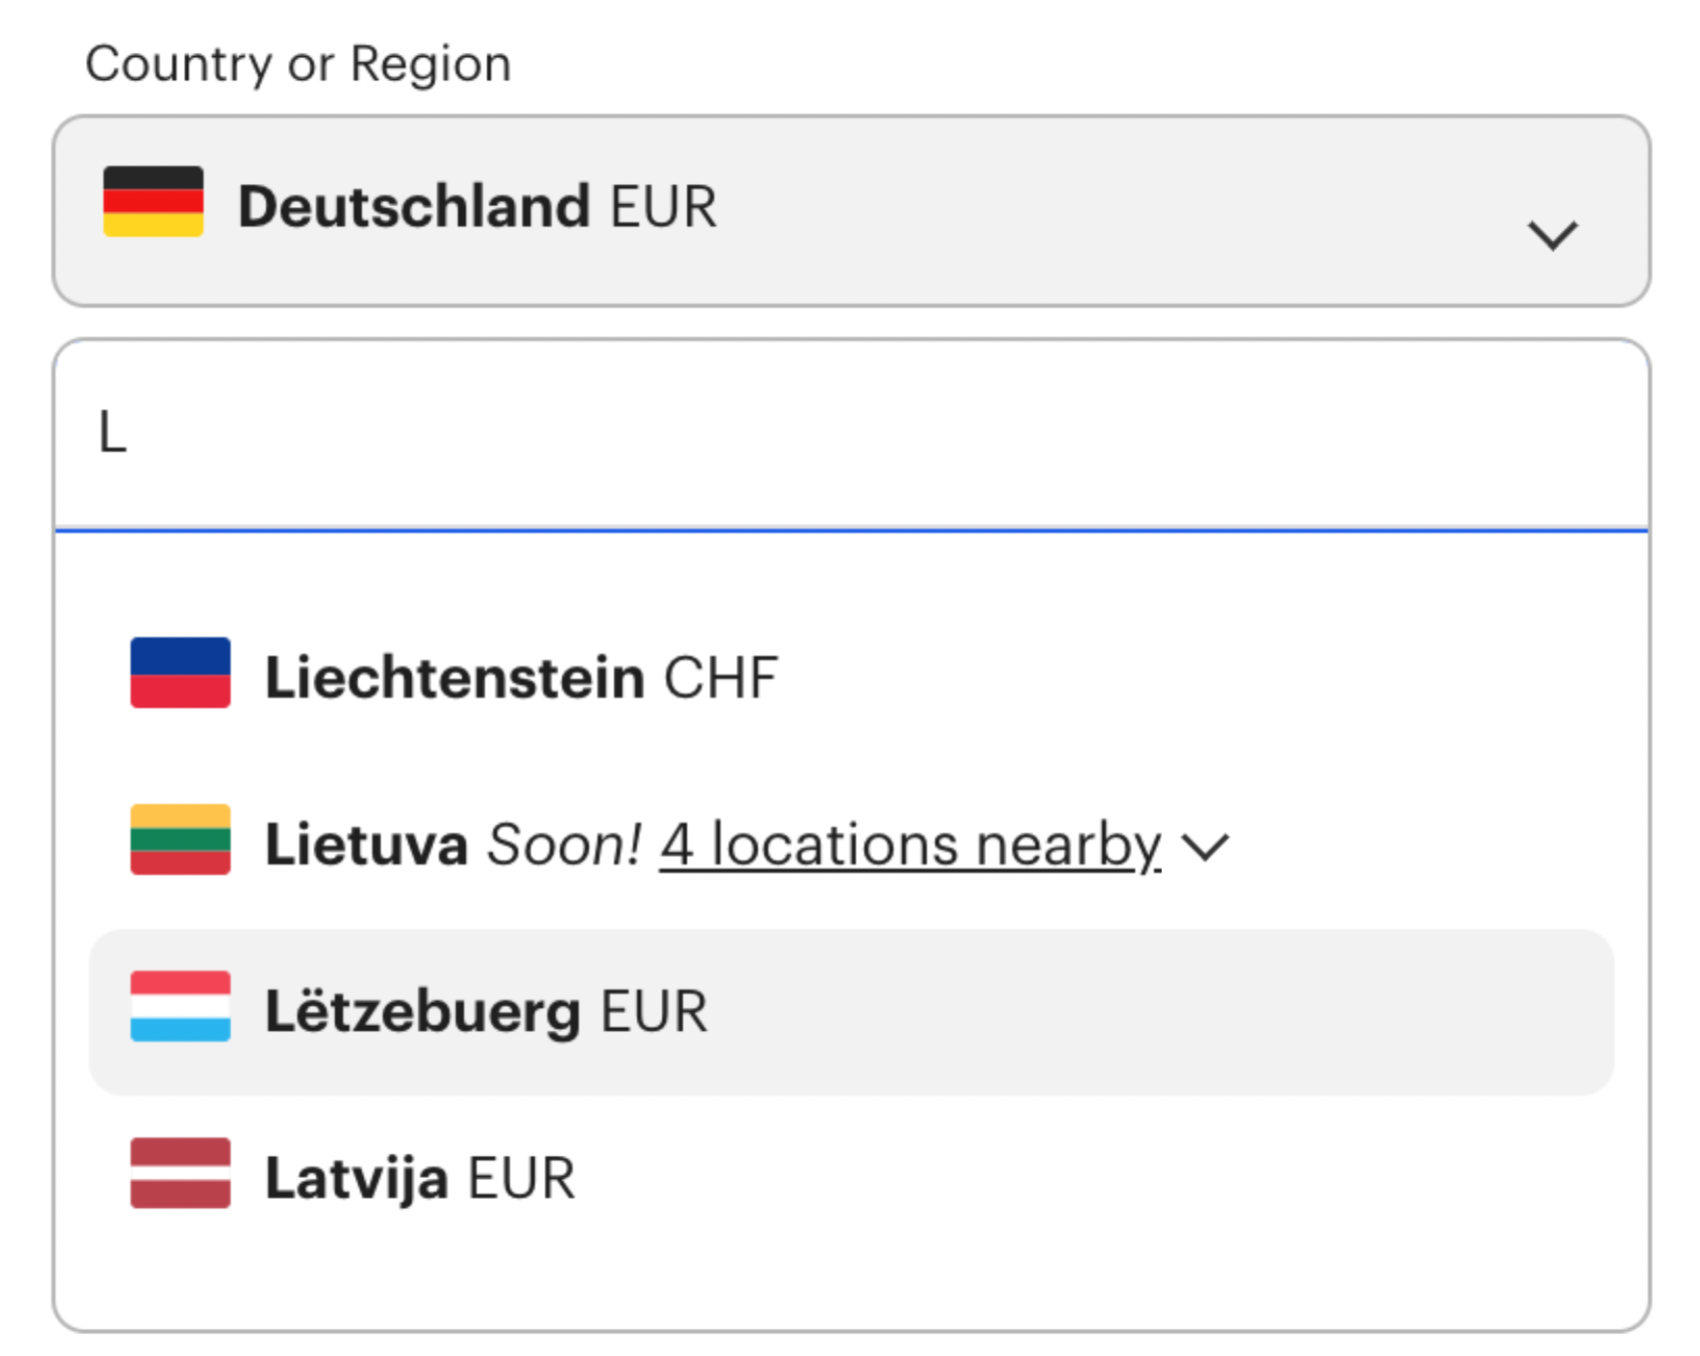
Task: Focus the country search field containing "L"
Action: point(850,435)
